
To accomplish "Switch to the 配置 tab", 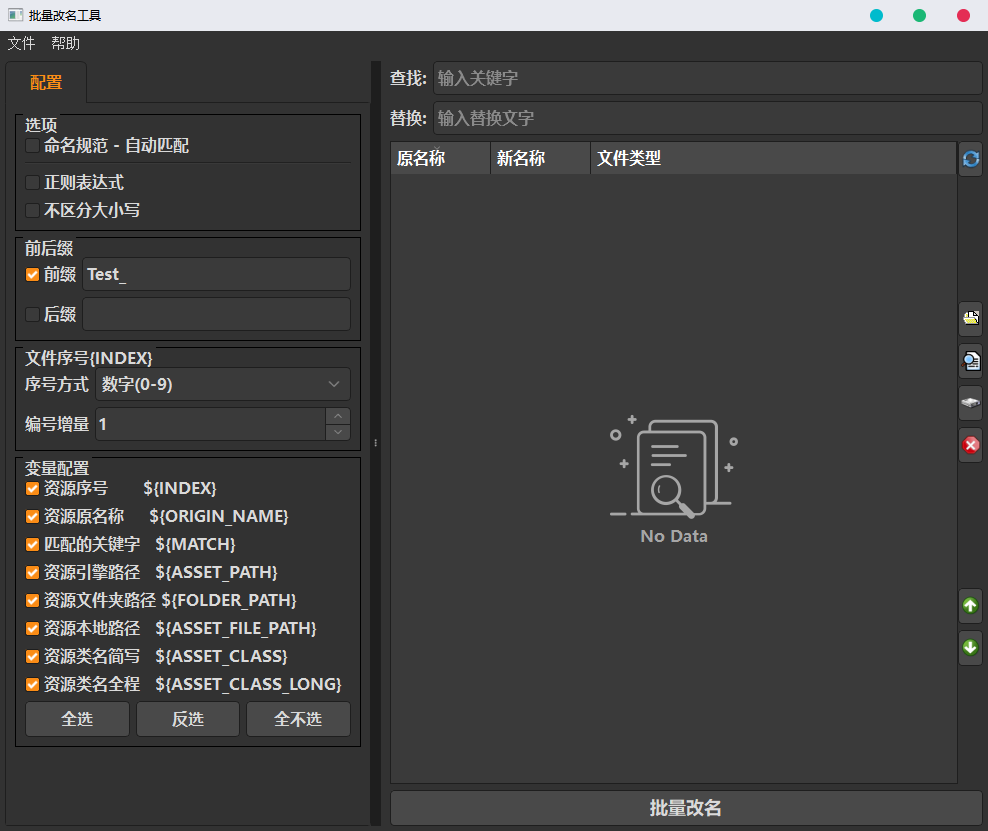I will pyautogui.click(x=46, y=82).
